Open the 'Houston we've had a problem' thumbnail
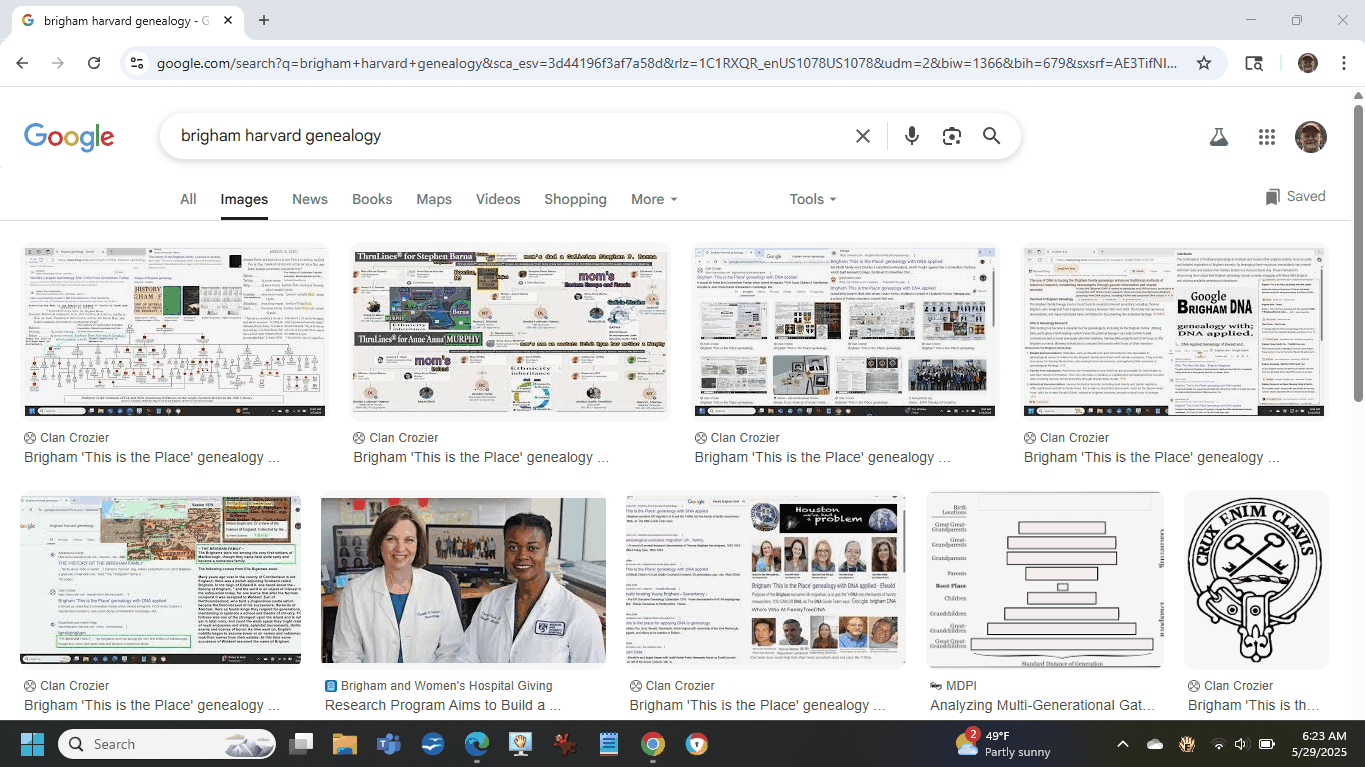The width and height of the screenshot is (1365, 767). 765,579
